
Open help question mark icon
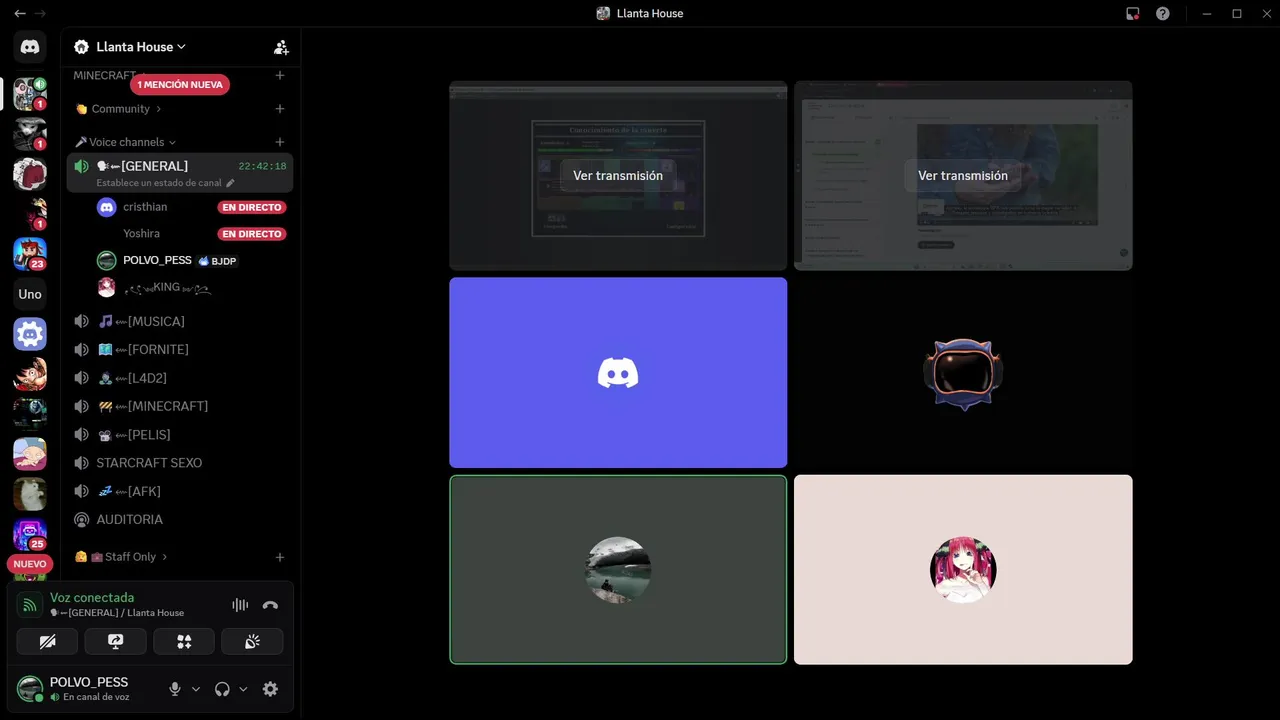tap(1163, 14)
